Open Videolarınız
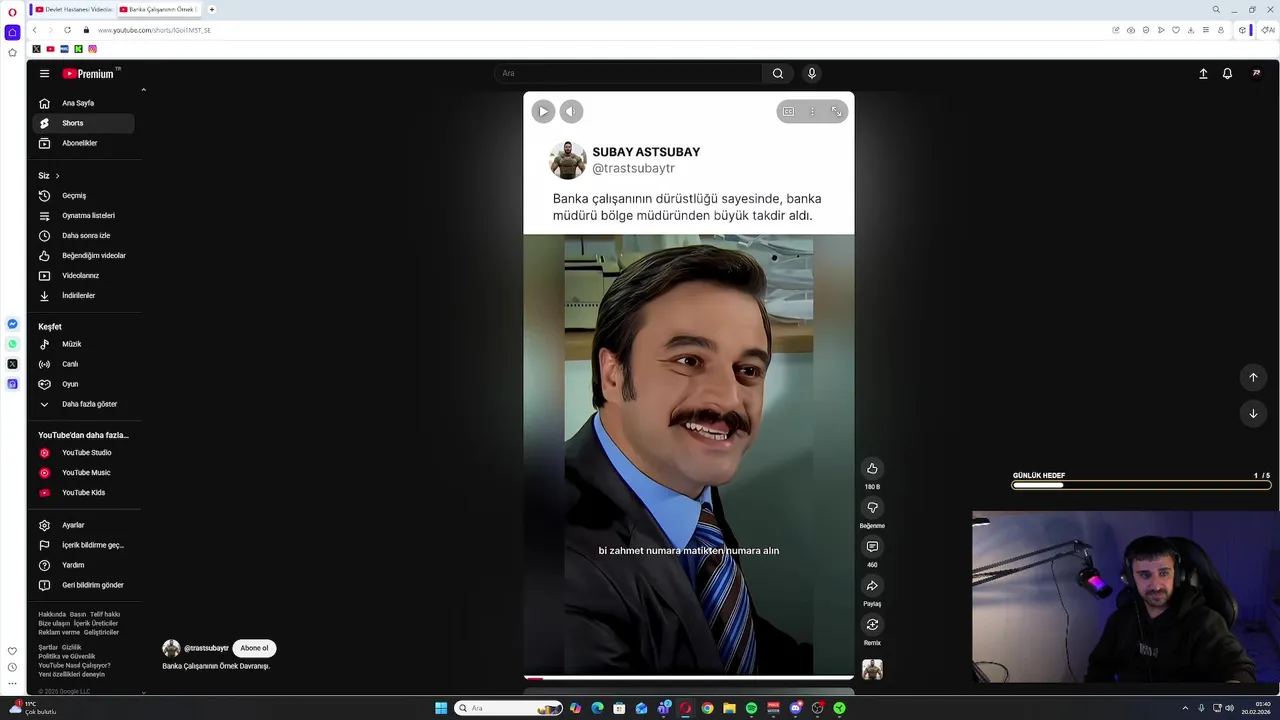The width and height of the screenshot is (1280, 720). click(x=83, y=276)
